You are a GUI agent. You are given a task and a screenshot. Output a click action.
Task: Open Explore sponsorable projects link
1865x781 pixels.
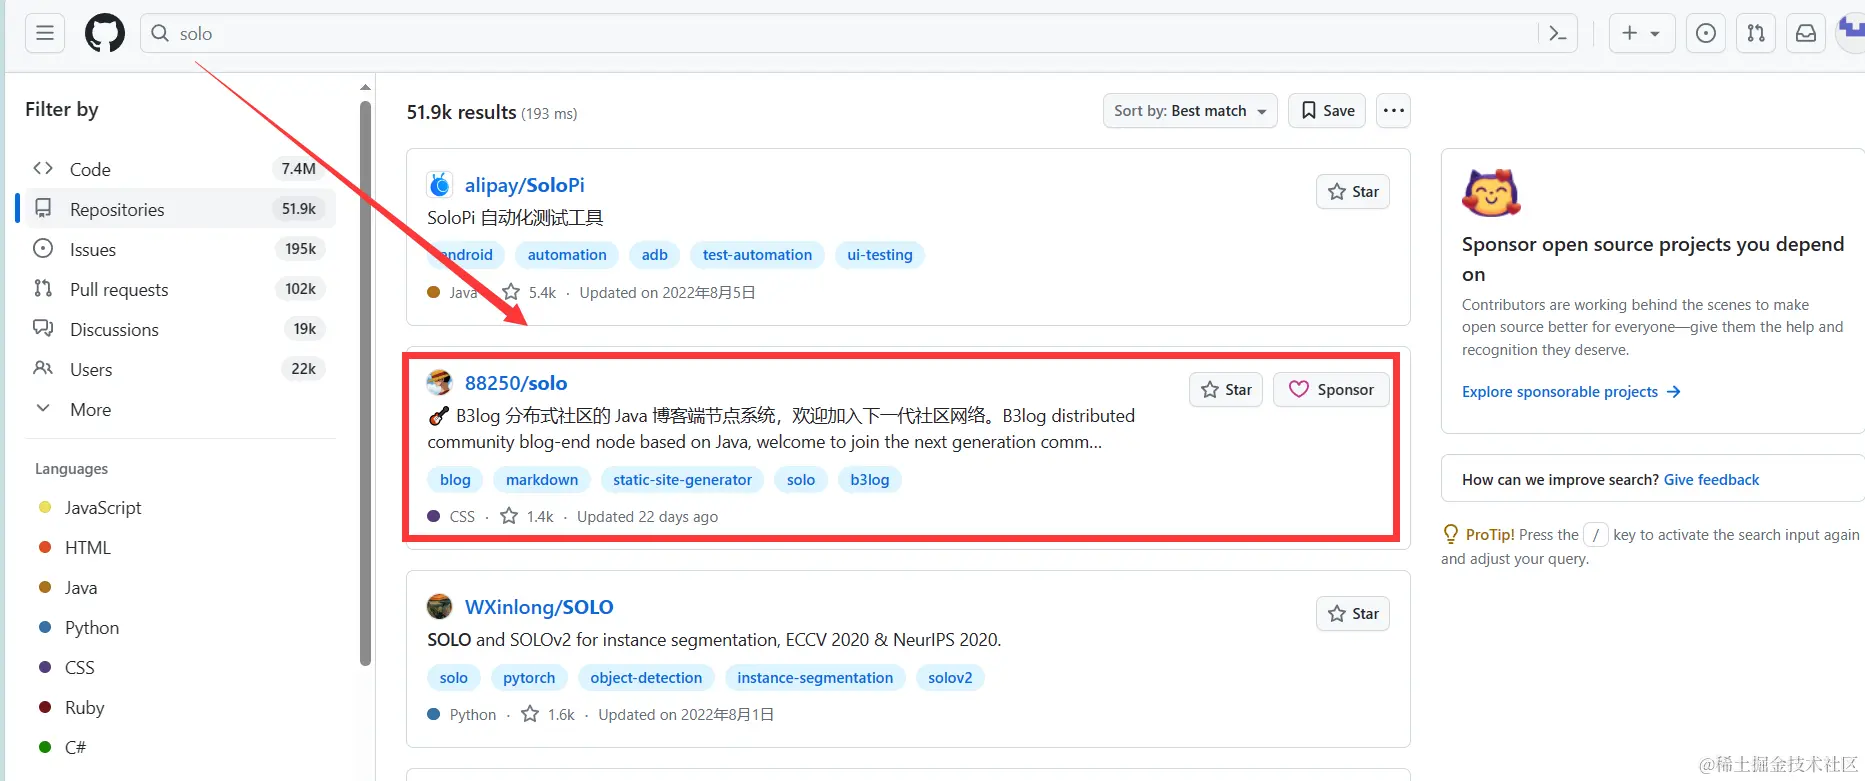[x=1571, y=392]
